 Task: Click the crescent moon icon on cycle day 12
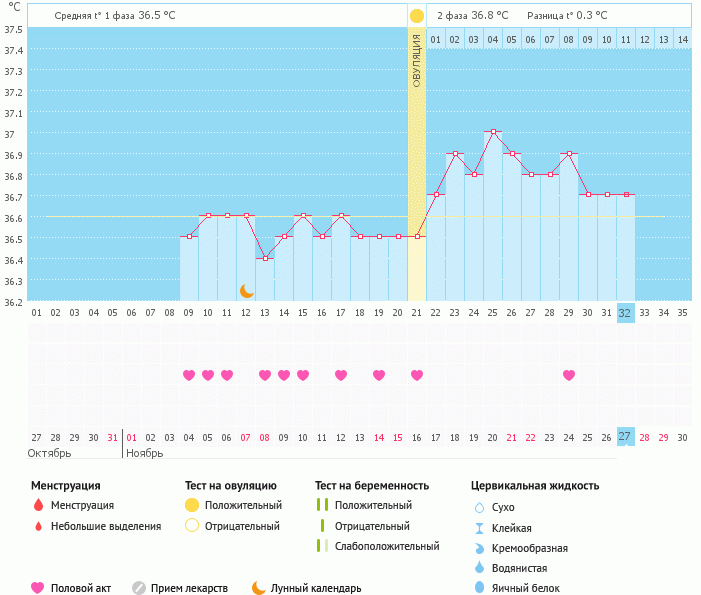[x=246, y=290]
